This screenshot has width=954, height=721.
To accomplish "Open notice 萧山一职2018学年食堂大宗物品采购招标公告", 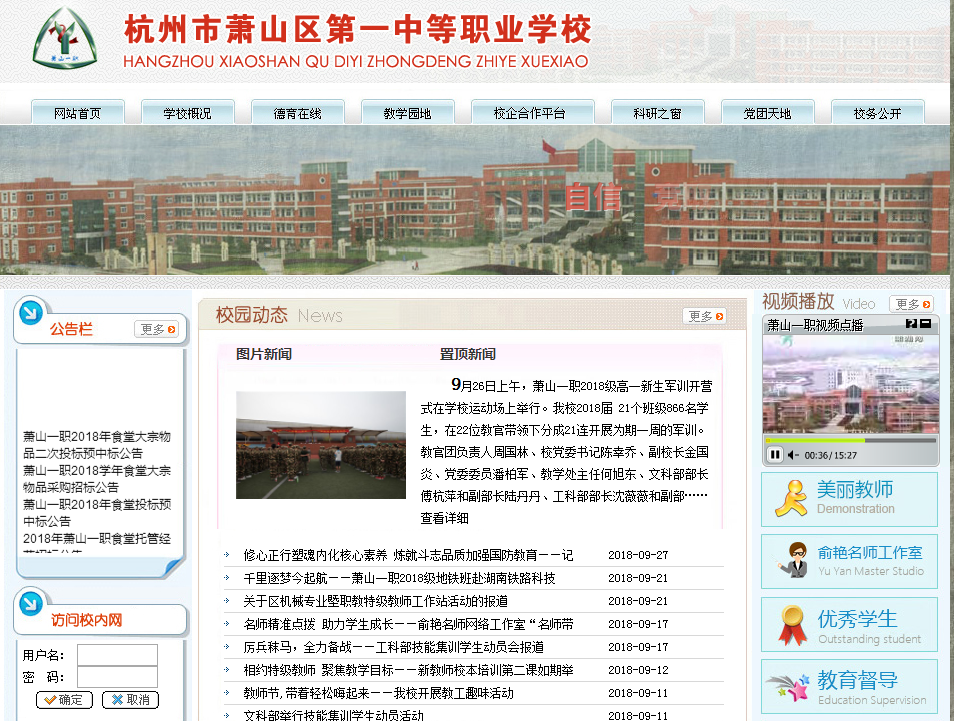I will pyautogui.click(x=97, y=479).
